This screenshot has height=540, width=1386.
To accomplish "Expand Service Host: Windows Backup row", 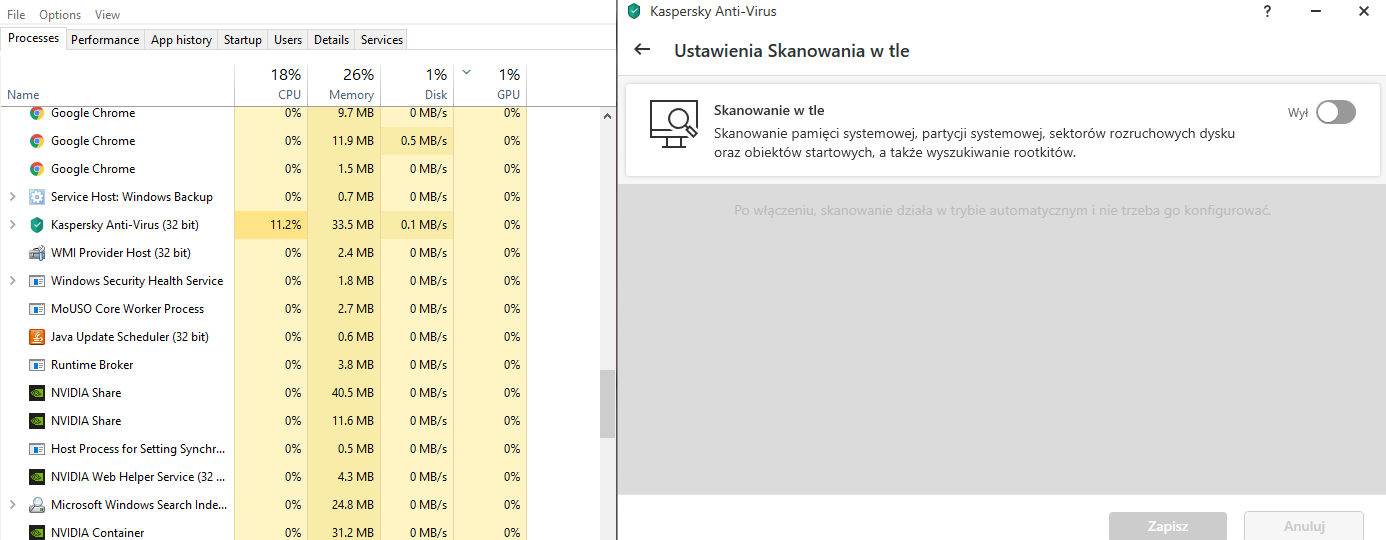I will click(x=12, y=197).
